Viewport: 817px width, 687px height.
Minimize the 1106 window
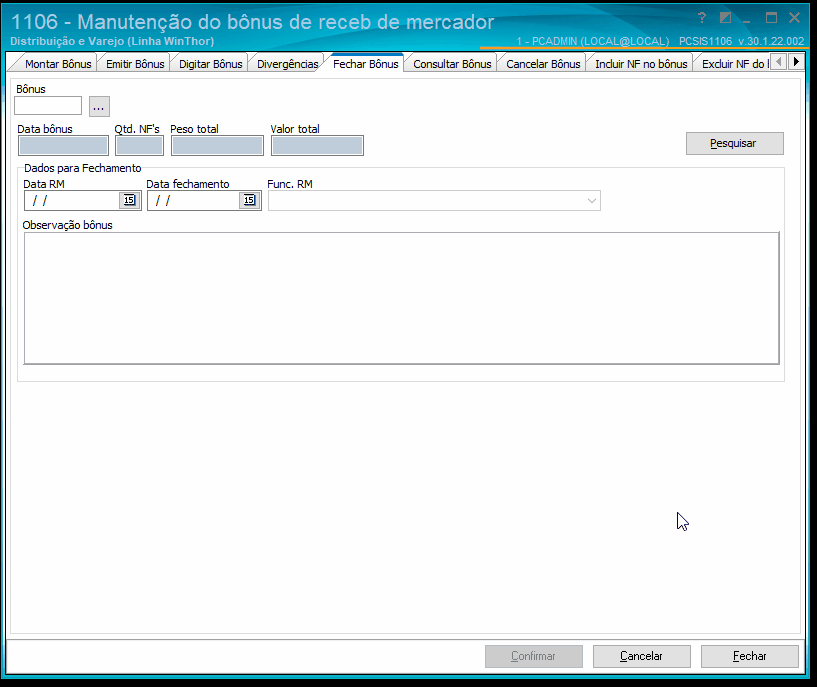click(x=747, y=19)
